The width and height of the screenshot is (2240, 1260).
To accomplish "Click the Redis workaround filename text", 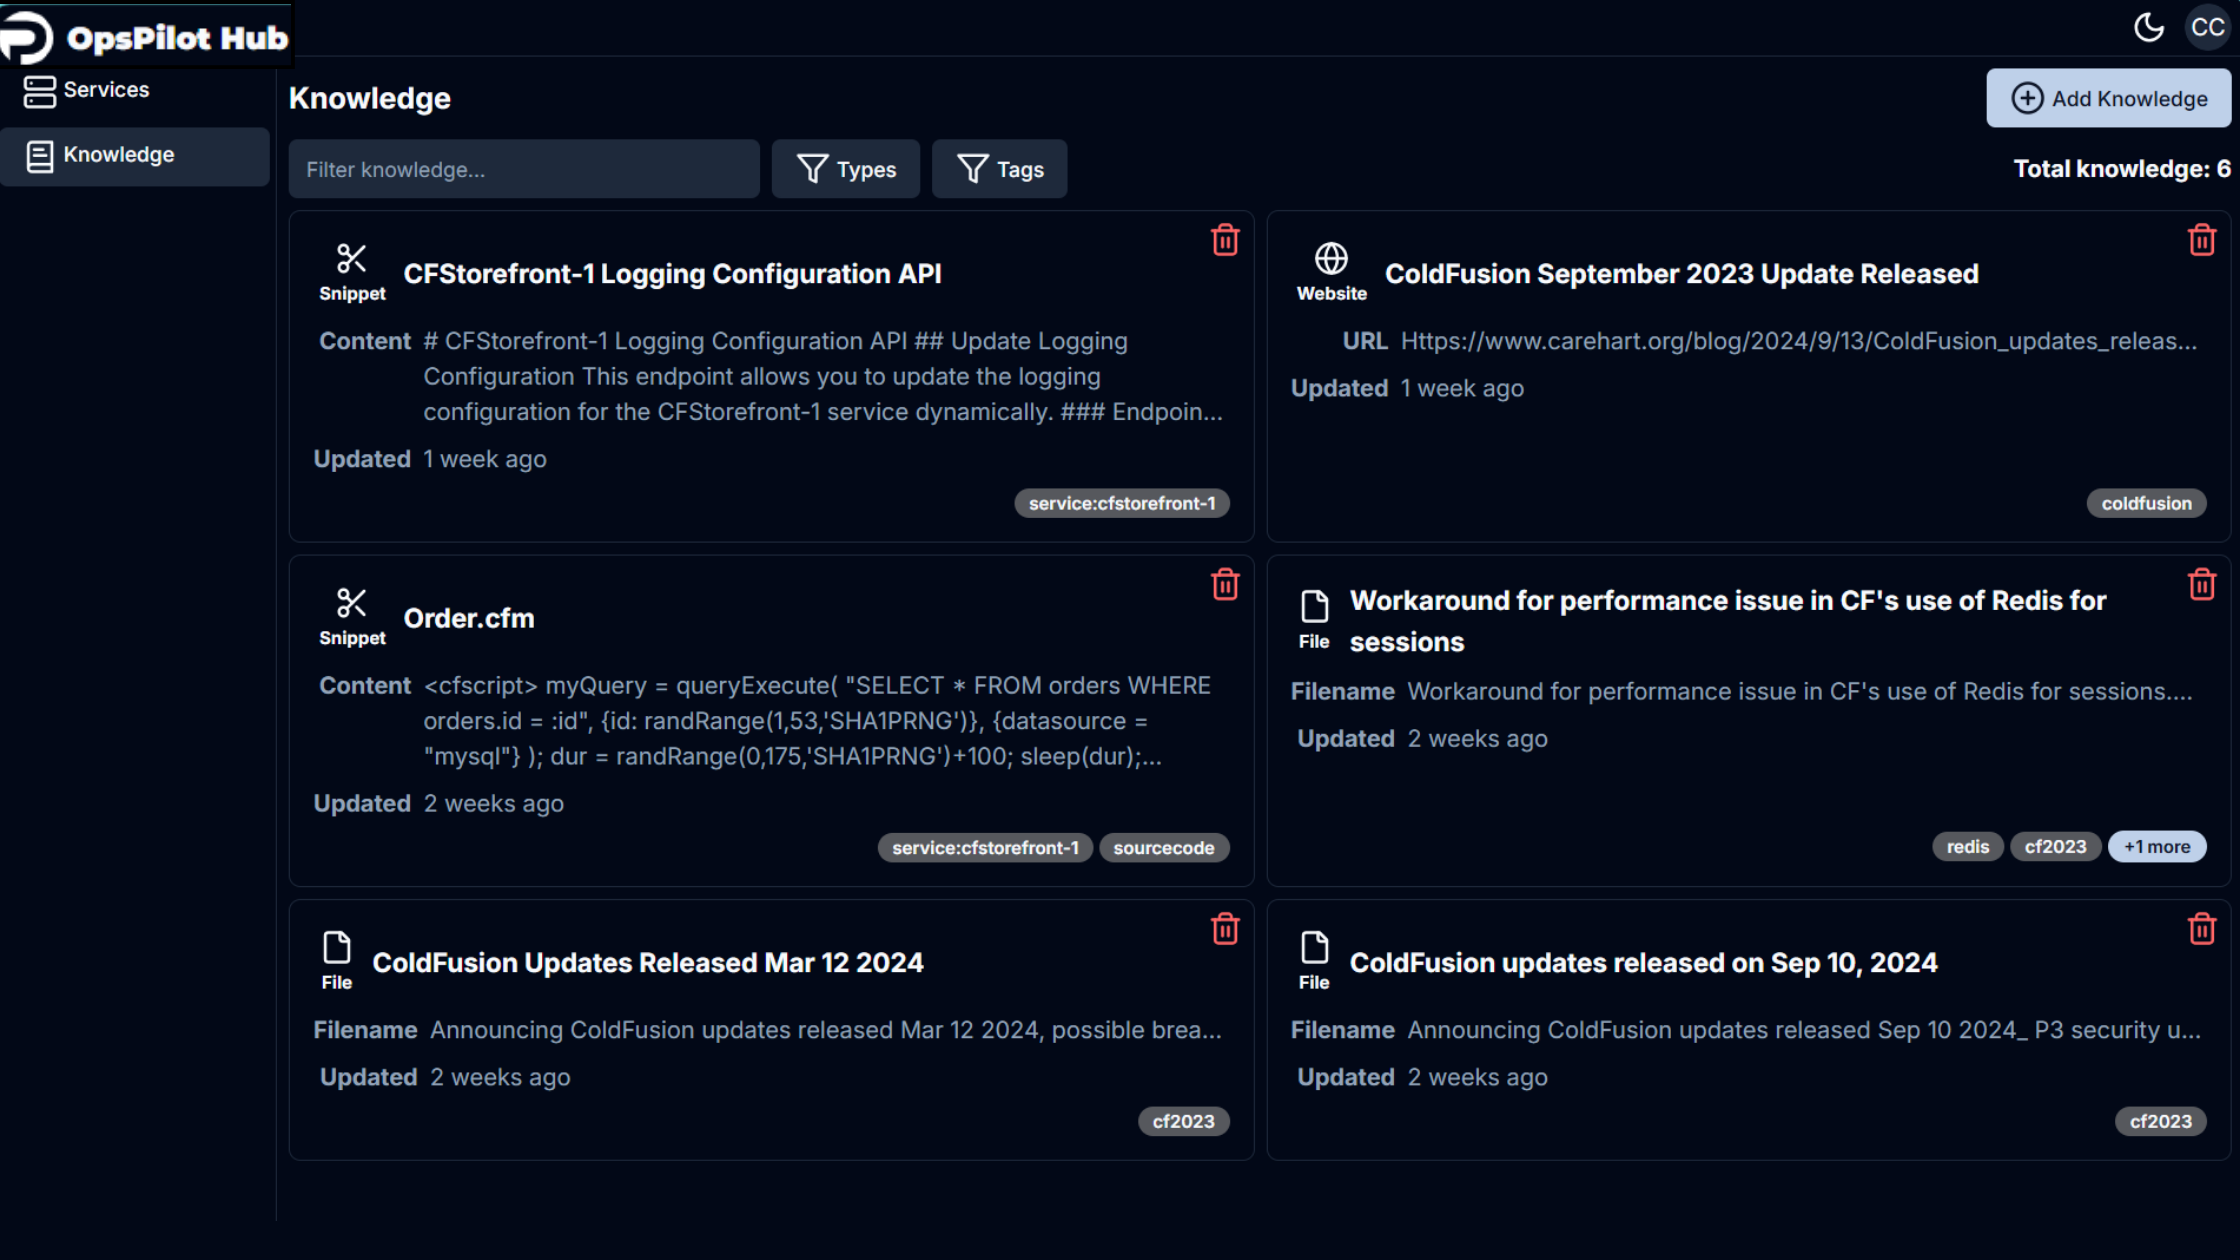I will (1800, 691).
